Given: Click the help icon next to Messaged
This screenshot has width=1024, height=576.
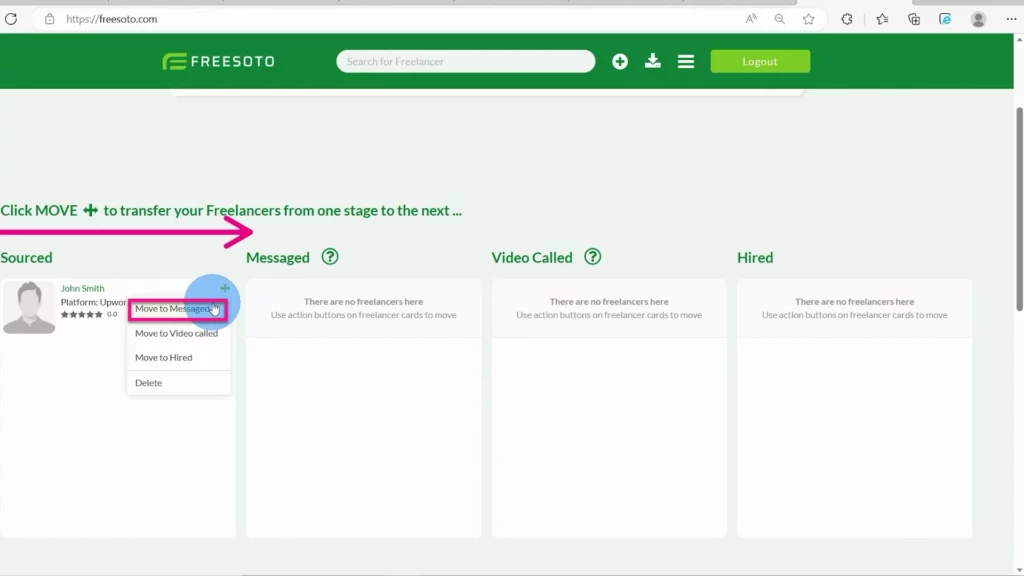Looking at the screenshot, I should coord(330,257).
